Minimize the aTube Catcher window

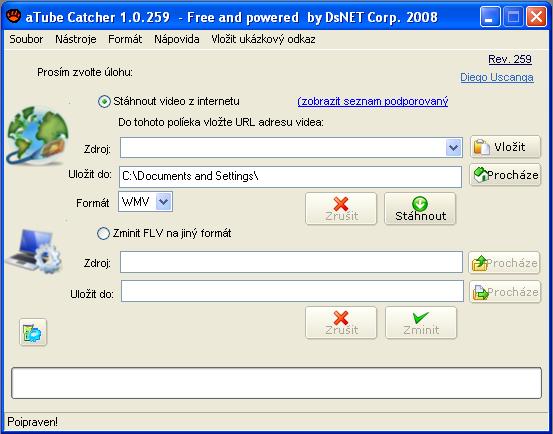tap(490, 17)
